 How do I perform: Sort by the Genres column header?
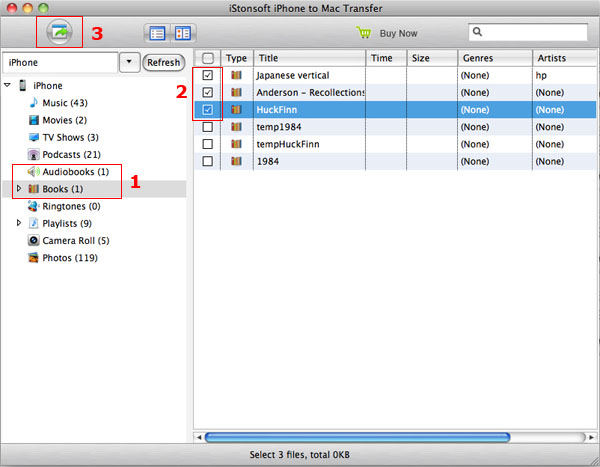(495, 58)
